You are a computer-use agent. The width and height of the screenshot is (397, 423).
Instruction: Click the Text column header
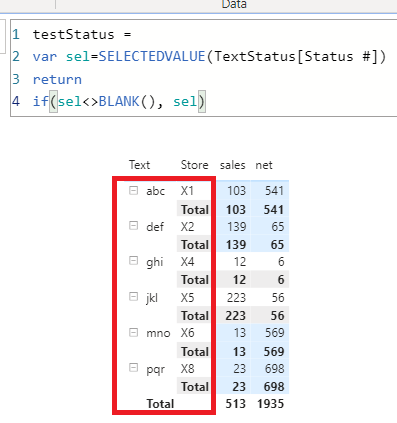click(139, 165)
